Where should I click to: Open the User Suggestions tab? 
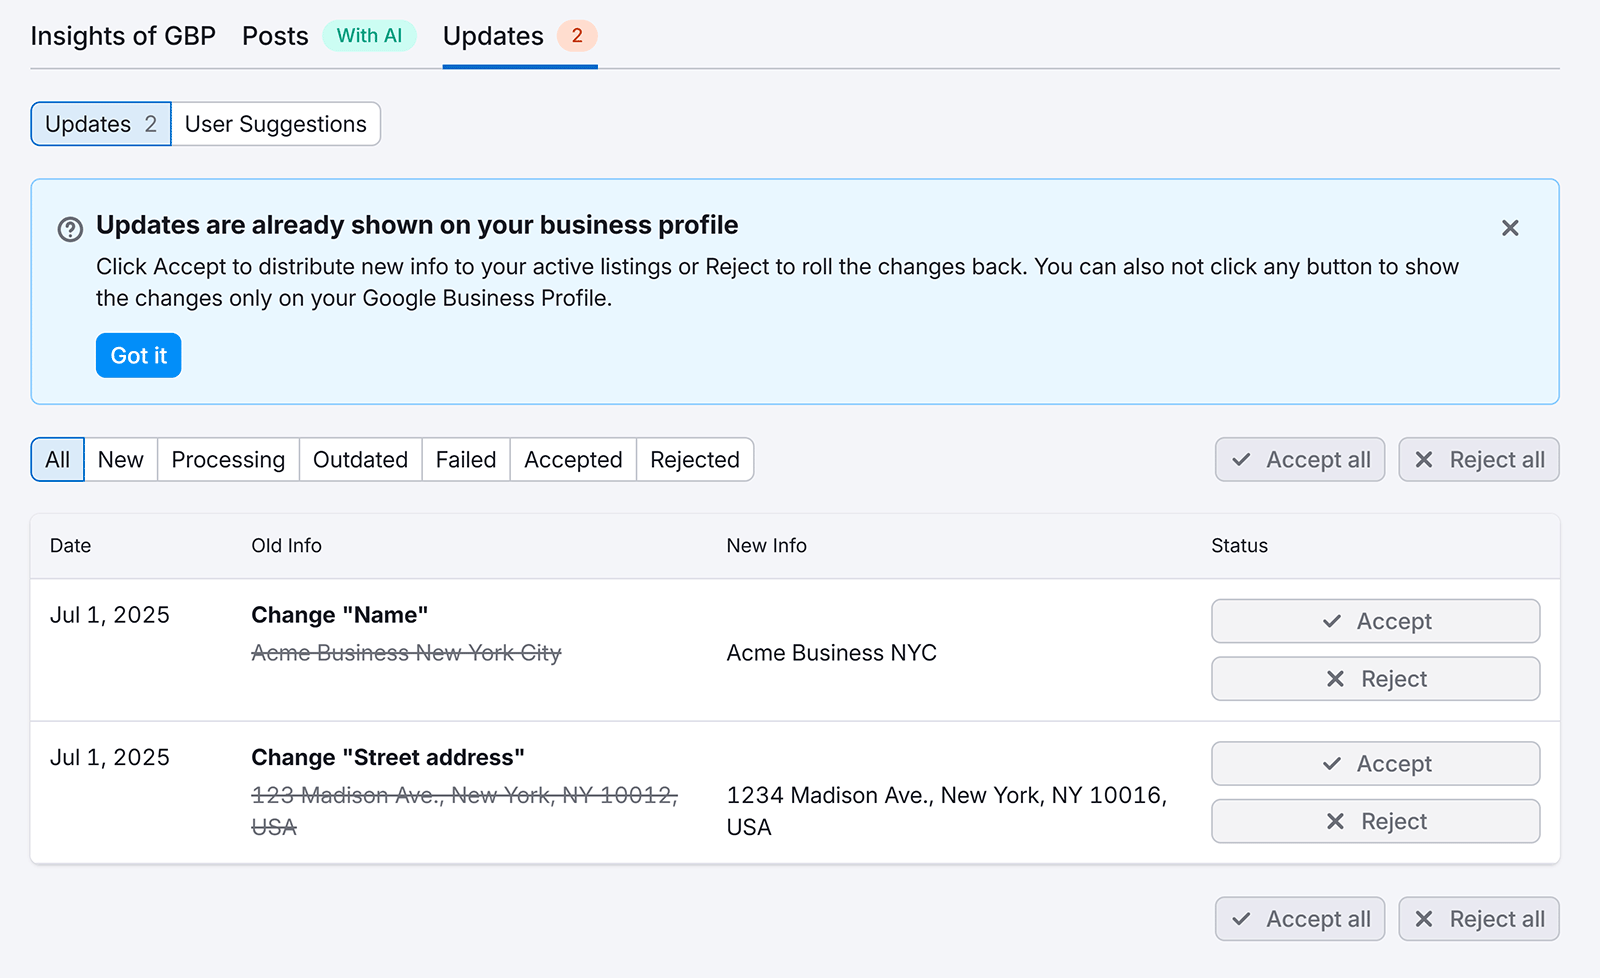276,124
